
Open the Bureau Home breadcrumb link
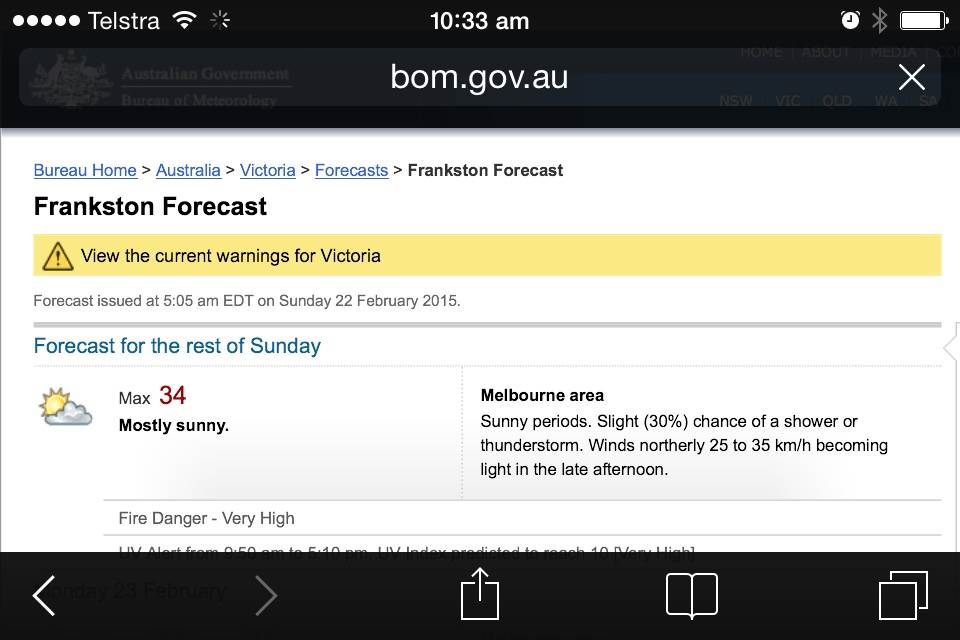tap(85, 170)
